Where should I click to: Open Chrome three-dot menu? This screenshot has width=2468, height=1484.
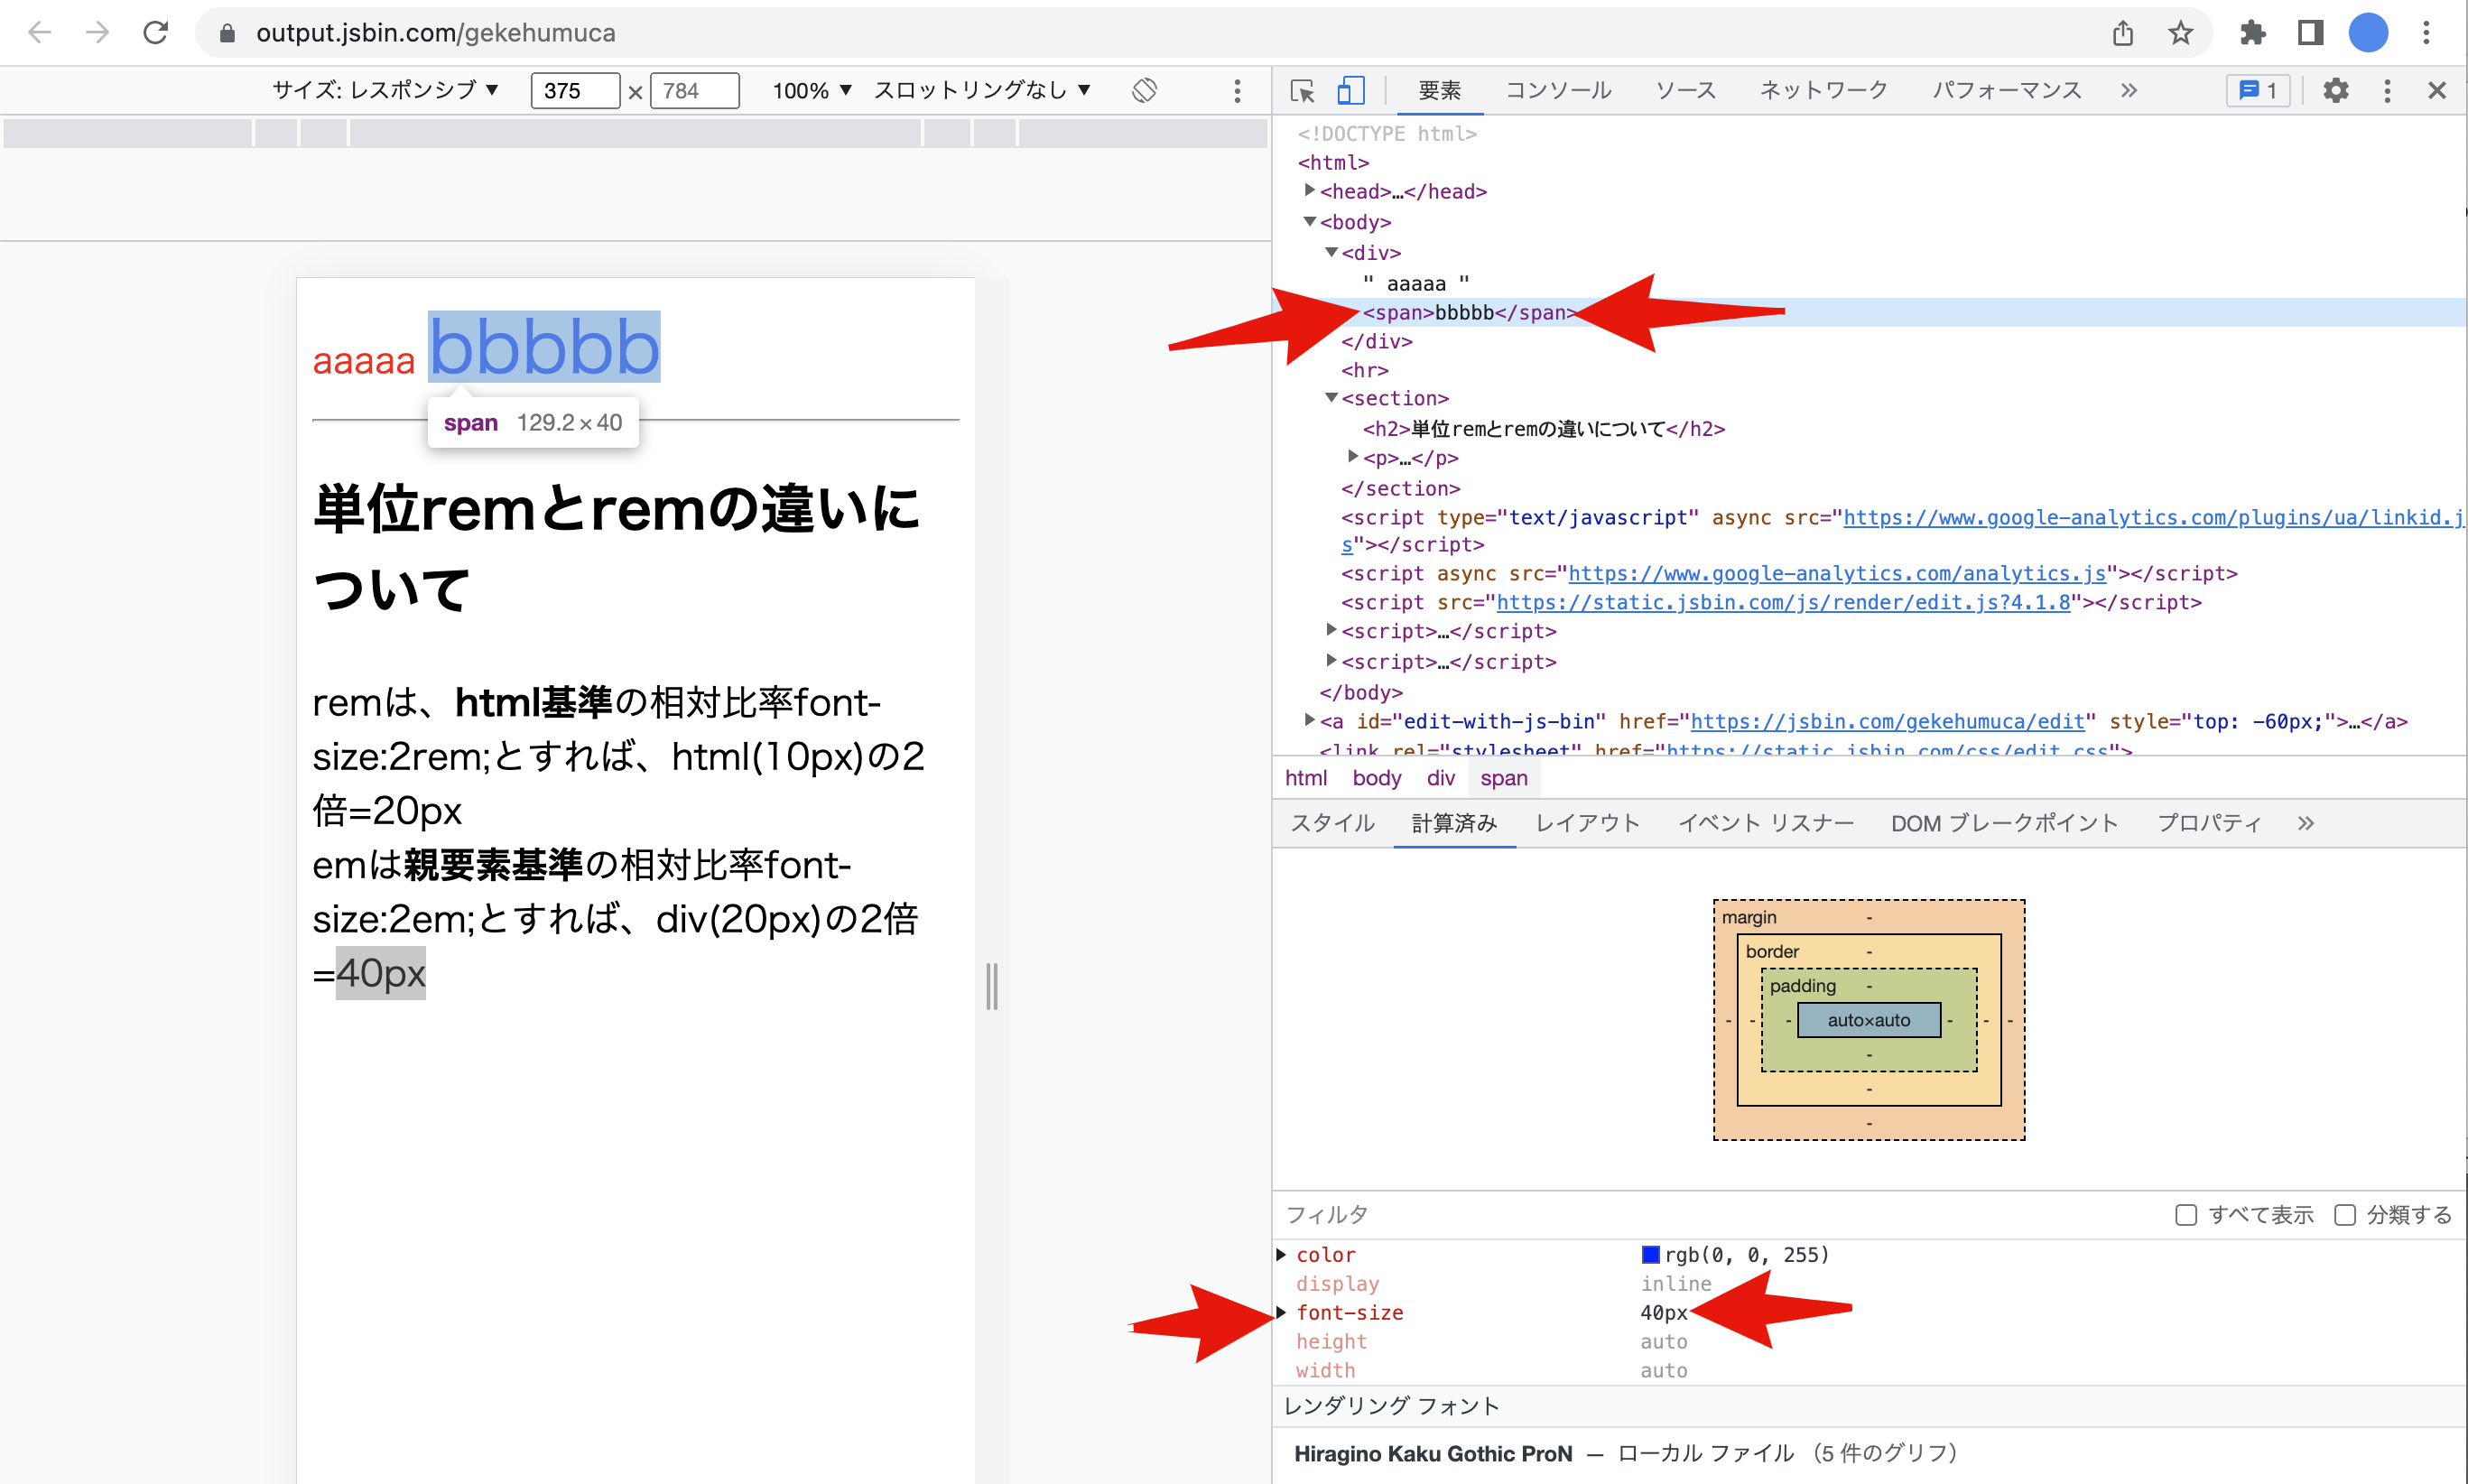(2426, 33)
